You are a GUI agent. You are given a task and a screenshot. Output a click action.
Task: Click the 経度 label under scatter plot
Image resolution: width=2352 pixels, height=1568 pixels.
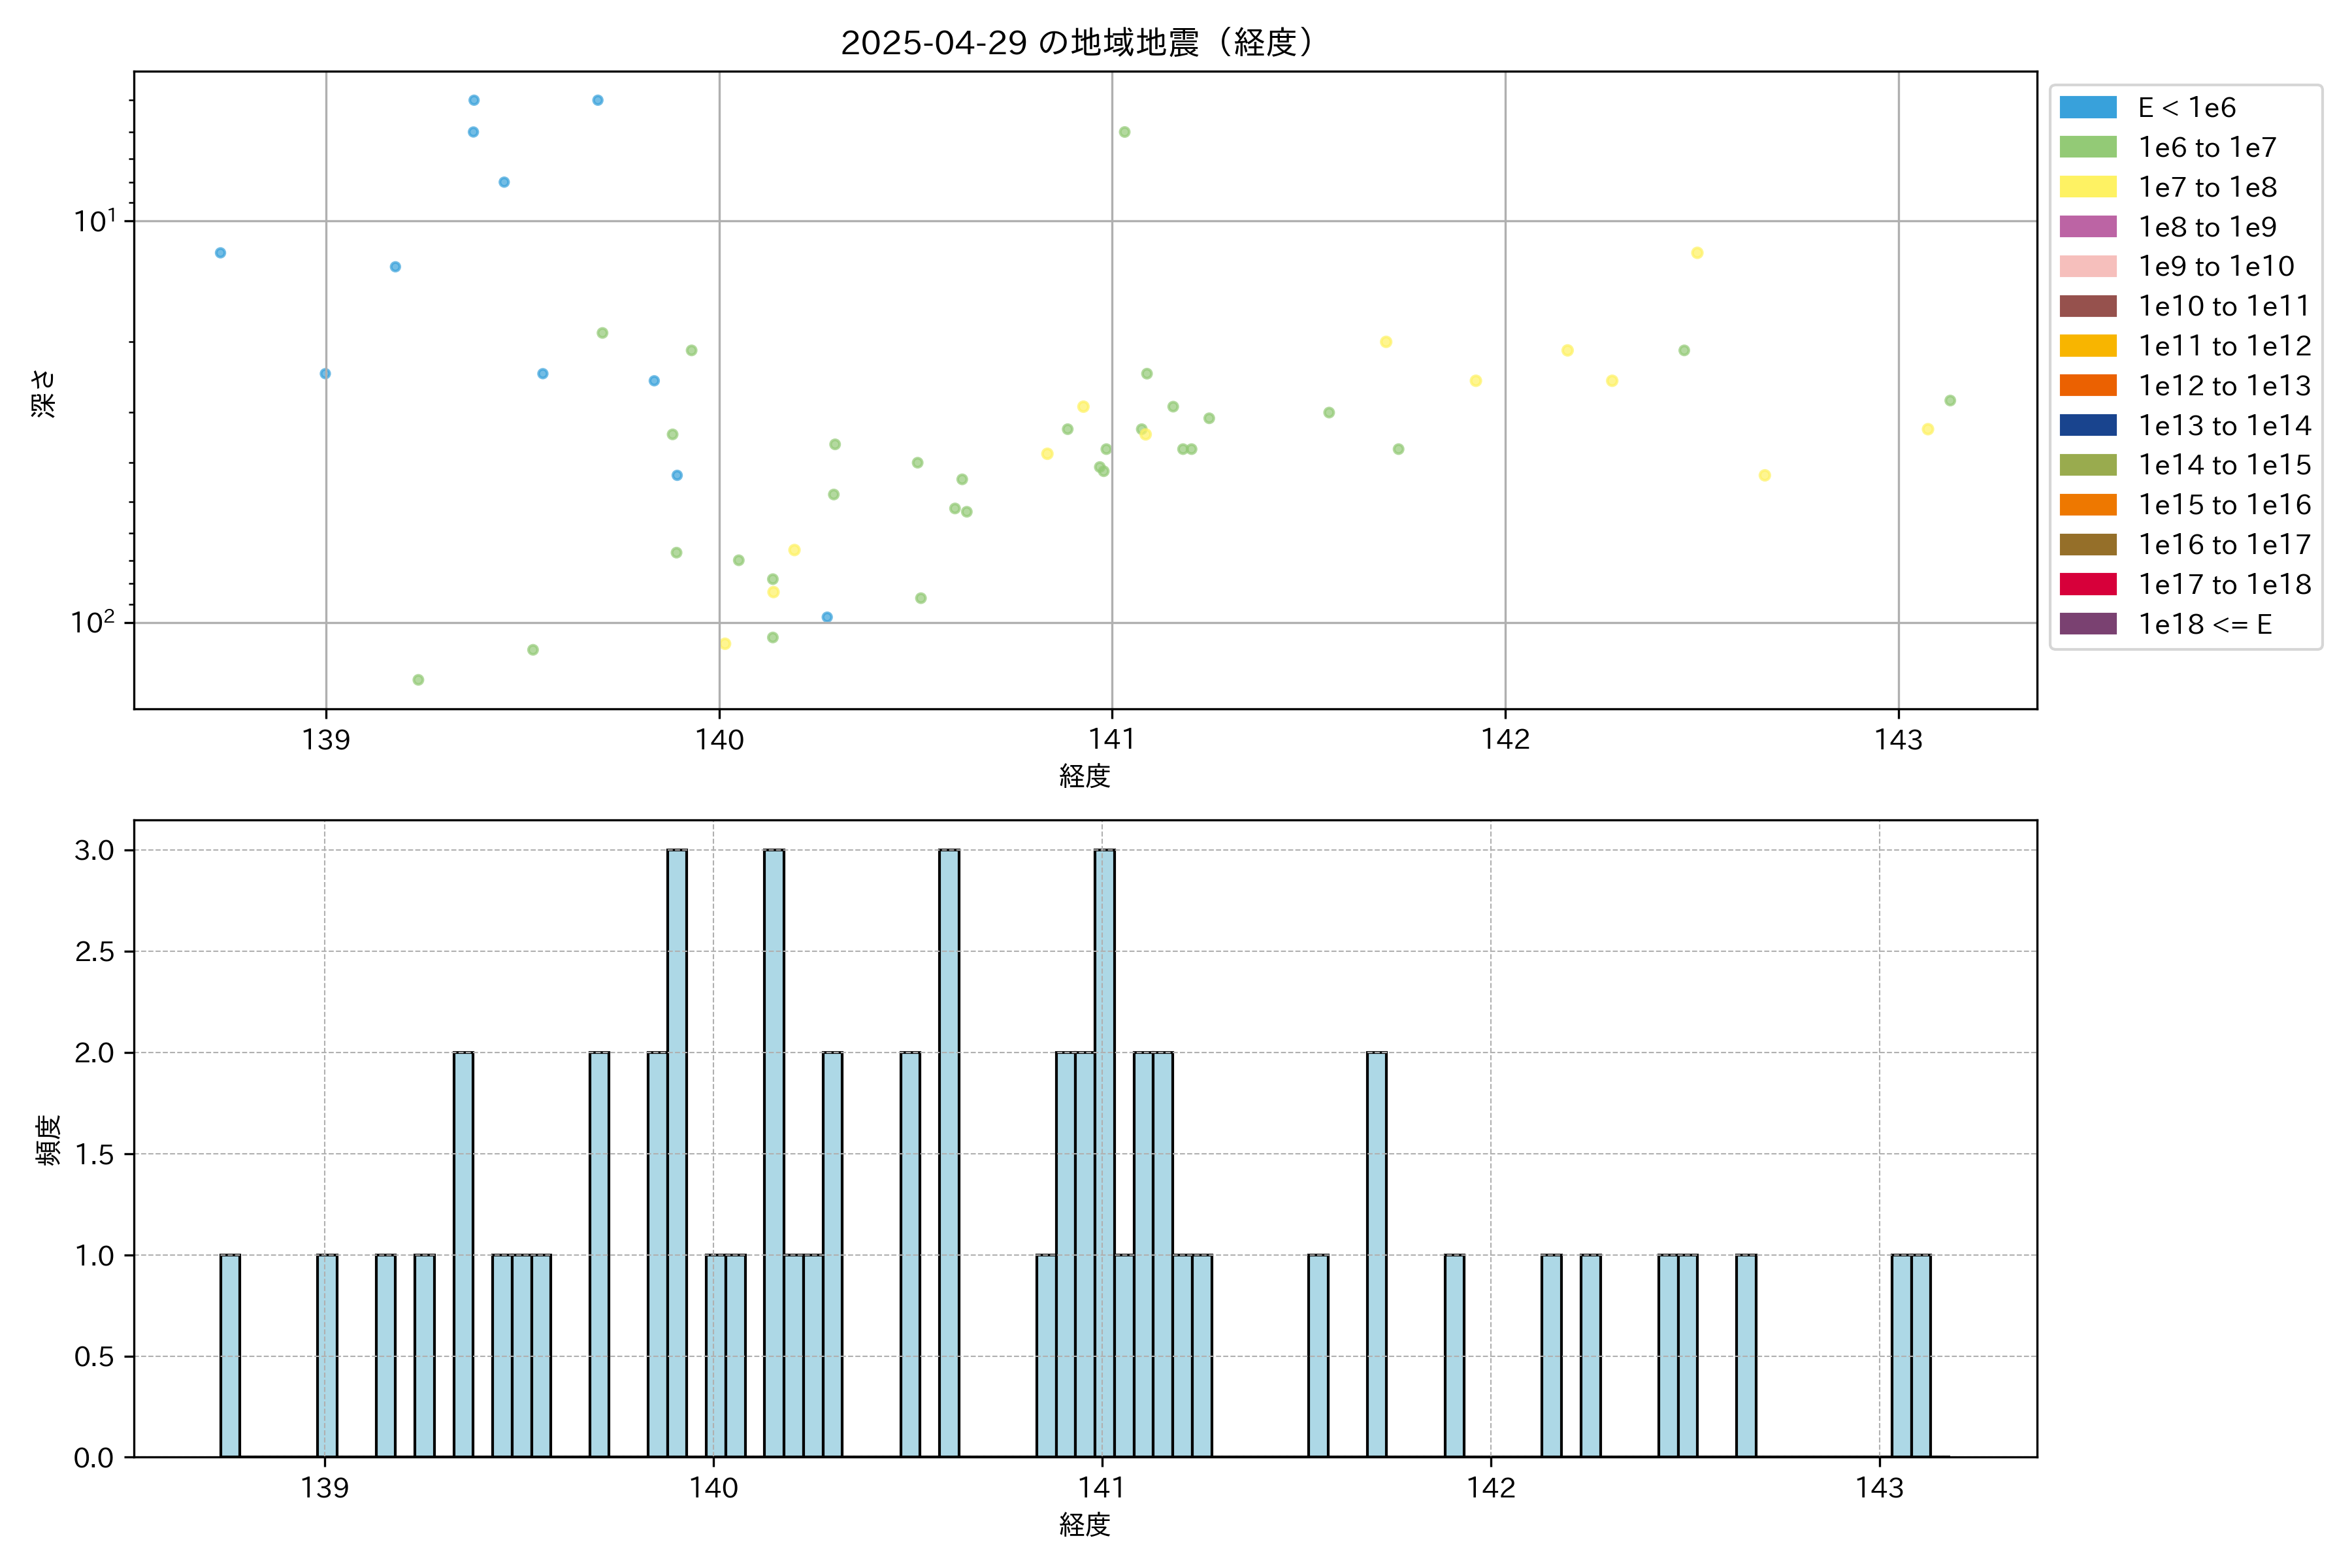(1084, 776)
